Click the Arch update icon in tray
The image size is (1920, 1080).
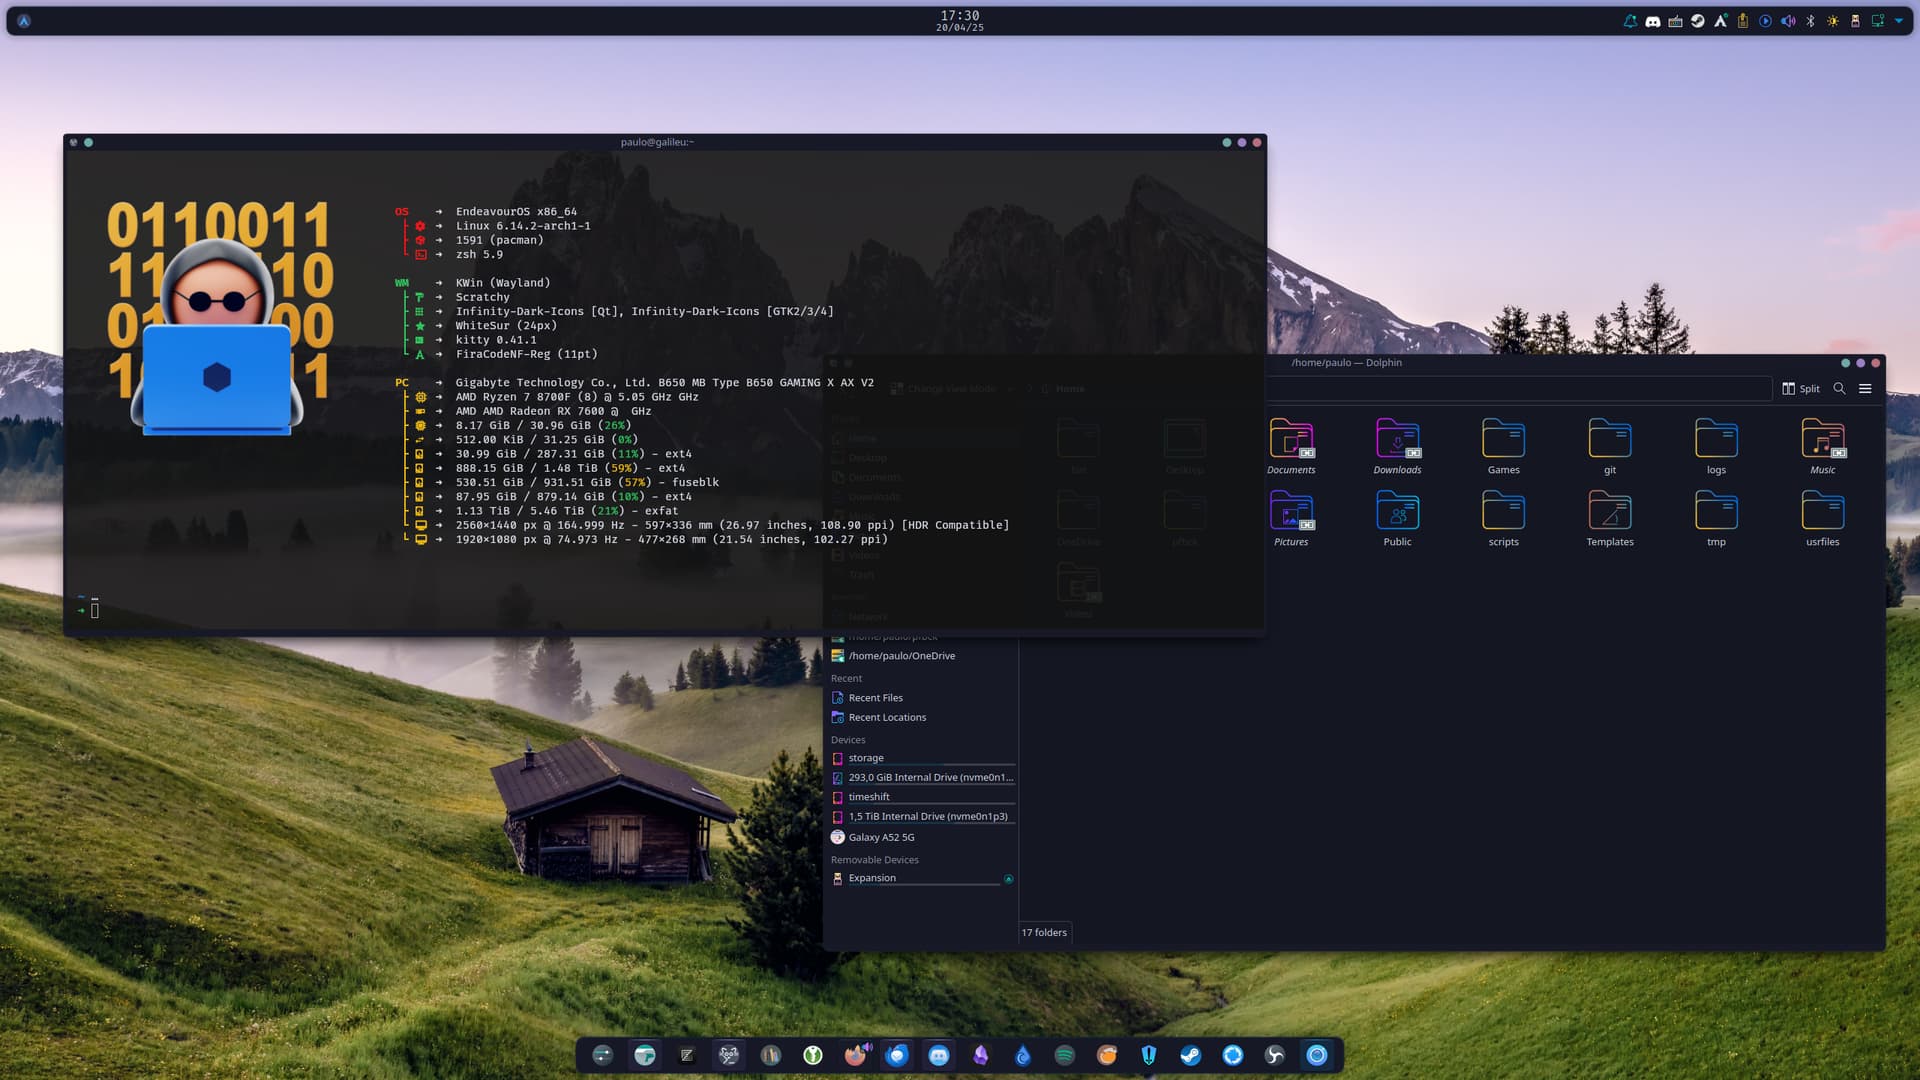(1721, 21)
